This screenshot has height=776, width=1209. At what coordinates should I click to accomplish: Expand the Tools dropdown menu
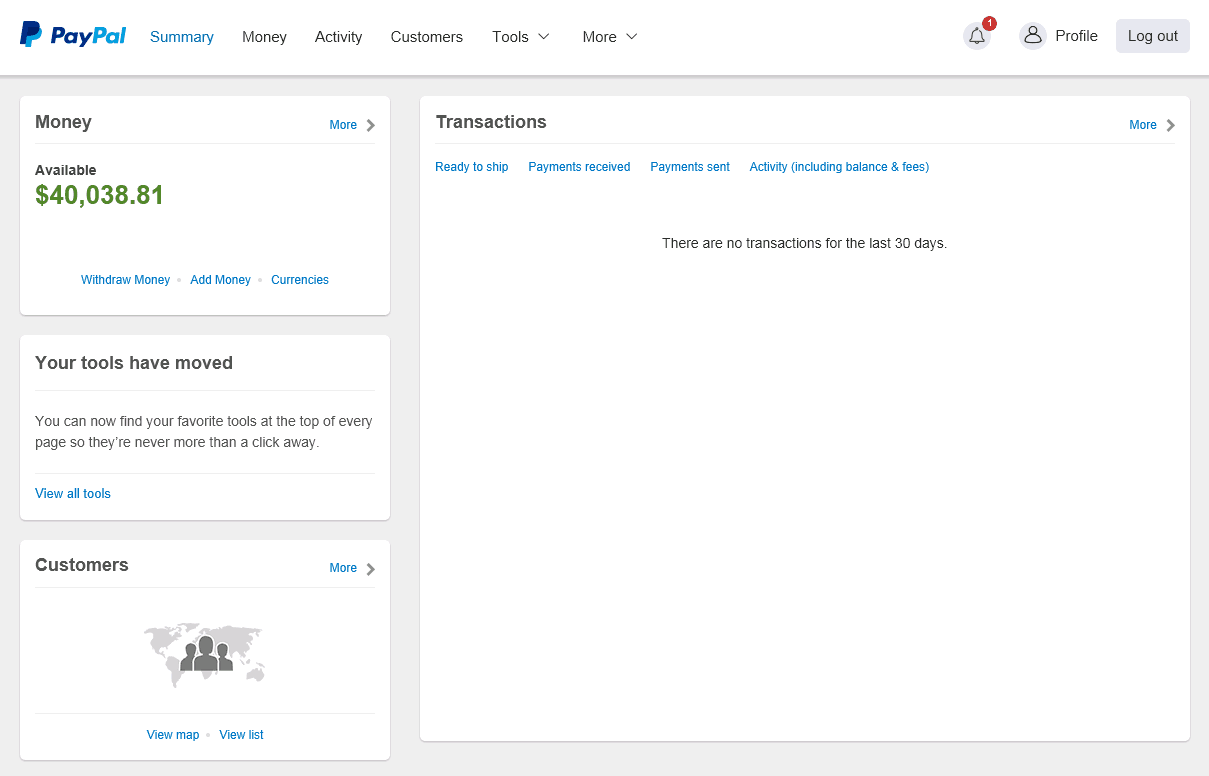(x=521, y=37)
